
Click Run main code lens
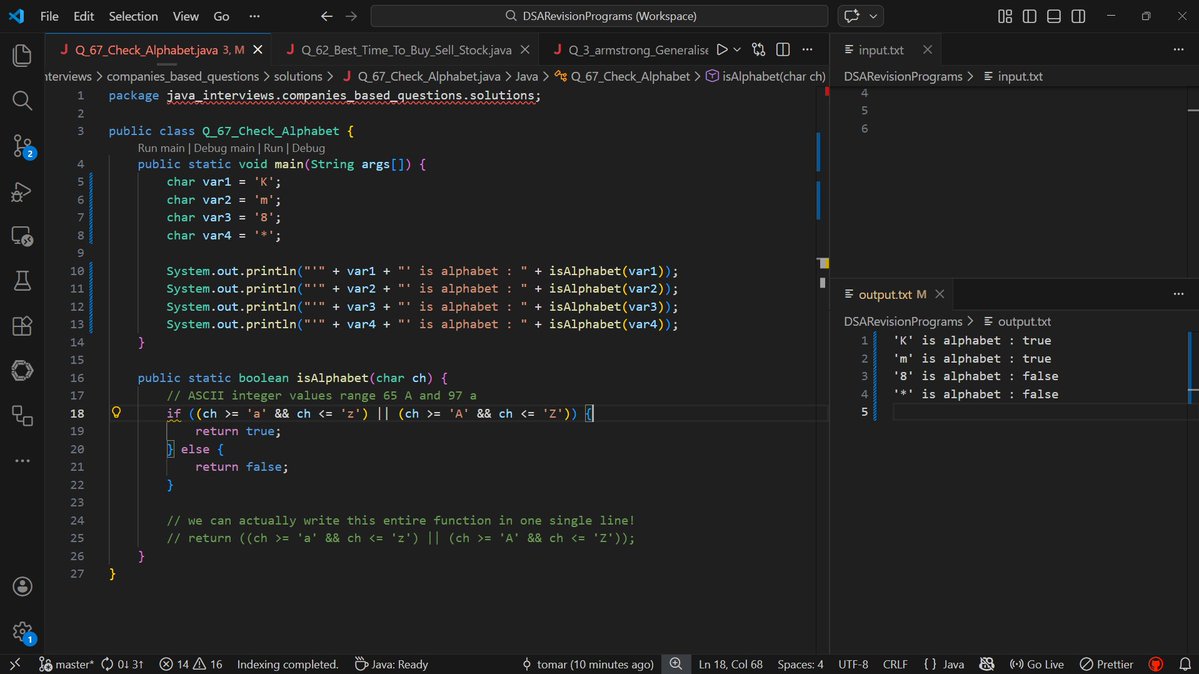161,148
